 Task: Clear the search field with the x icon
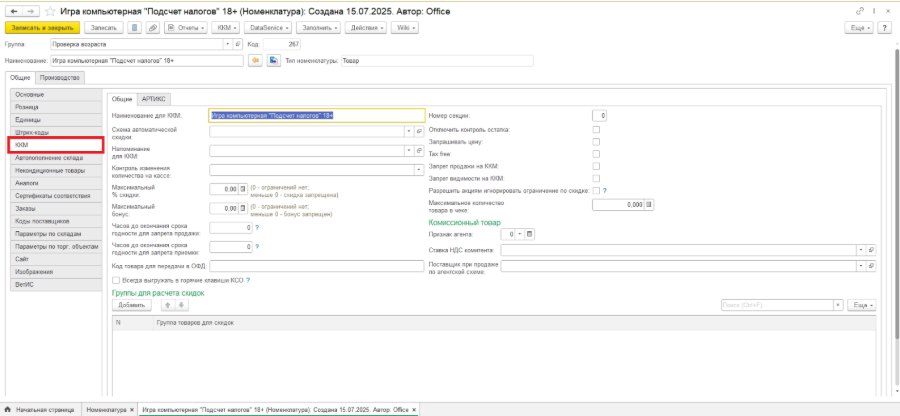click(838, 305)
